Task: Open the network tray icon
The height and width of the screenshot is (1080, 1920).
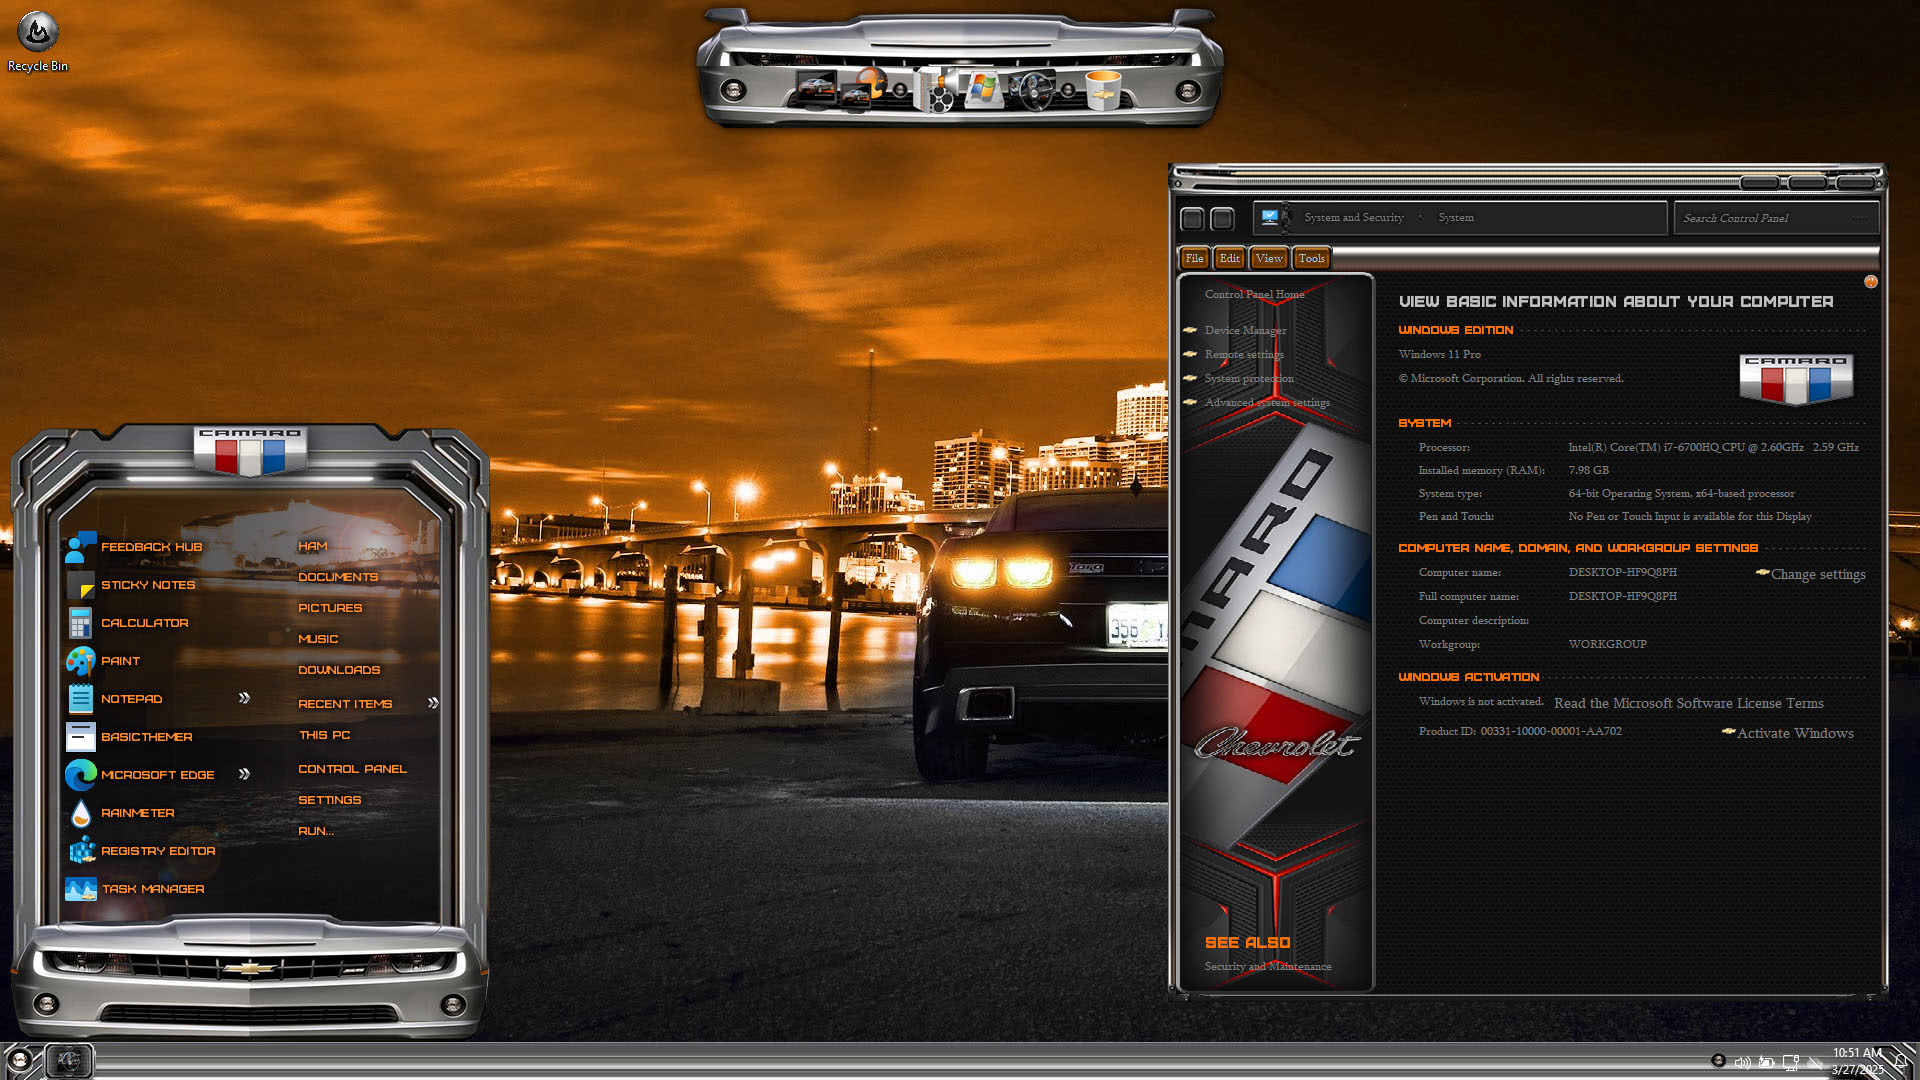Action: (x=1790, y=1062)
